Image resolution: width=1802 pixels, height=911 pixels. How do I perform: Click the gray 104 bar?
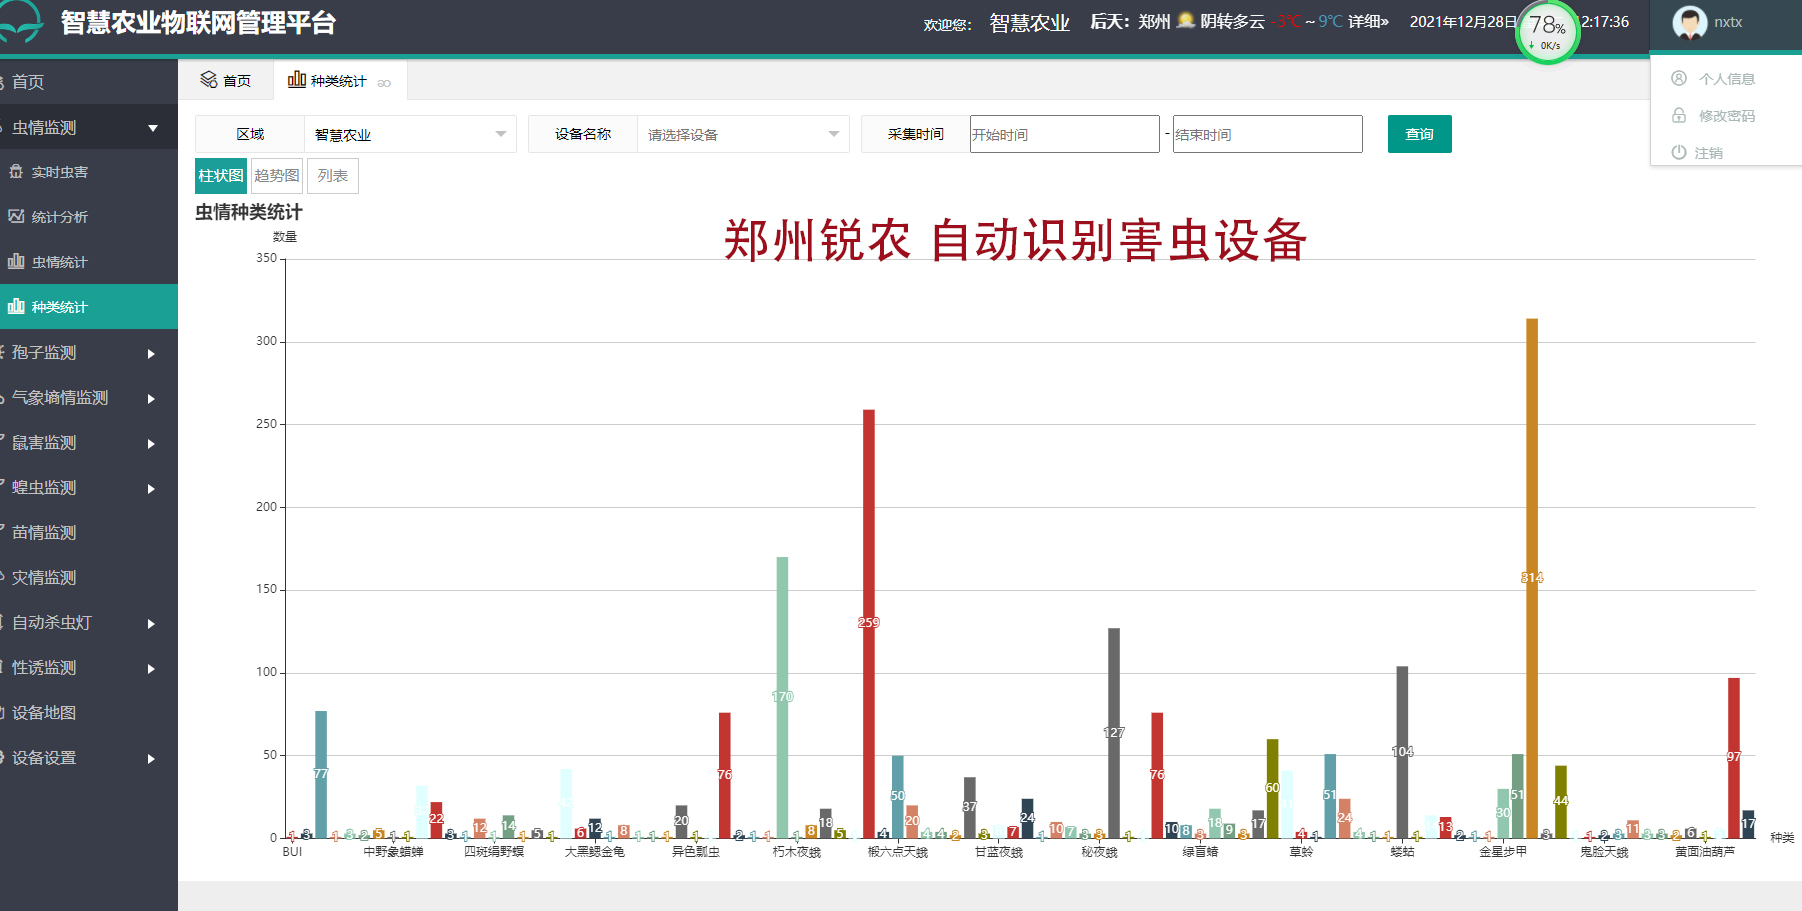[x=1402, y=752]
